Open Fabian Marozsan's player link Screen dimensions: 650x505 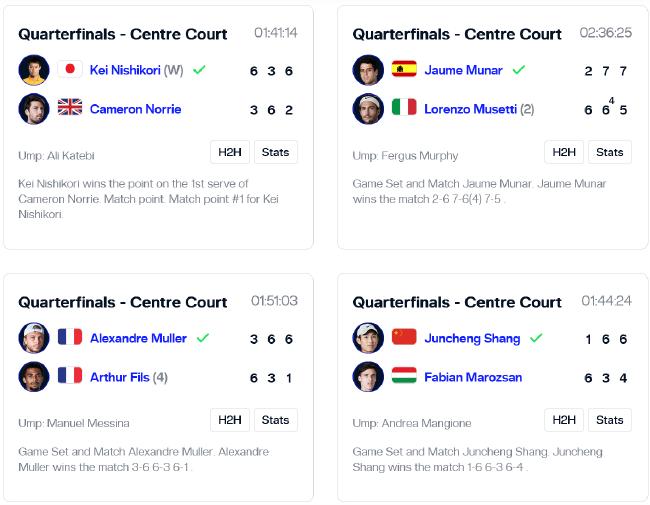[473, 377]
